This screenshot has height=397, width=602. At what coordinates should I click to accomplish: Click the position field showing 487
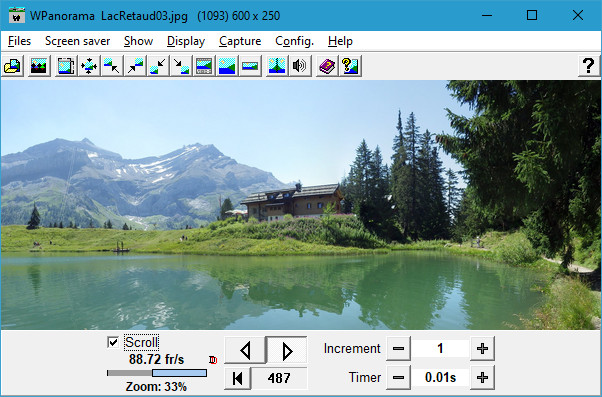coord(279,378)
